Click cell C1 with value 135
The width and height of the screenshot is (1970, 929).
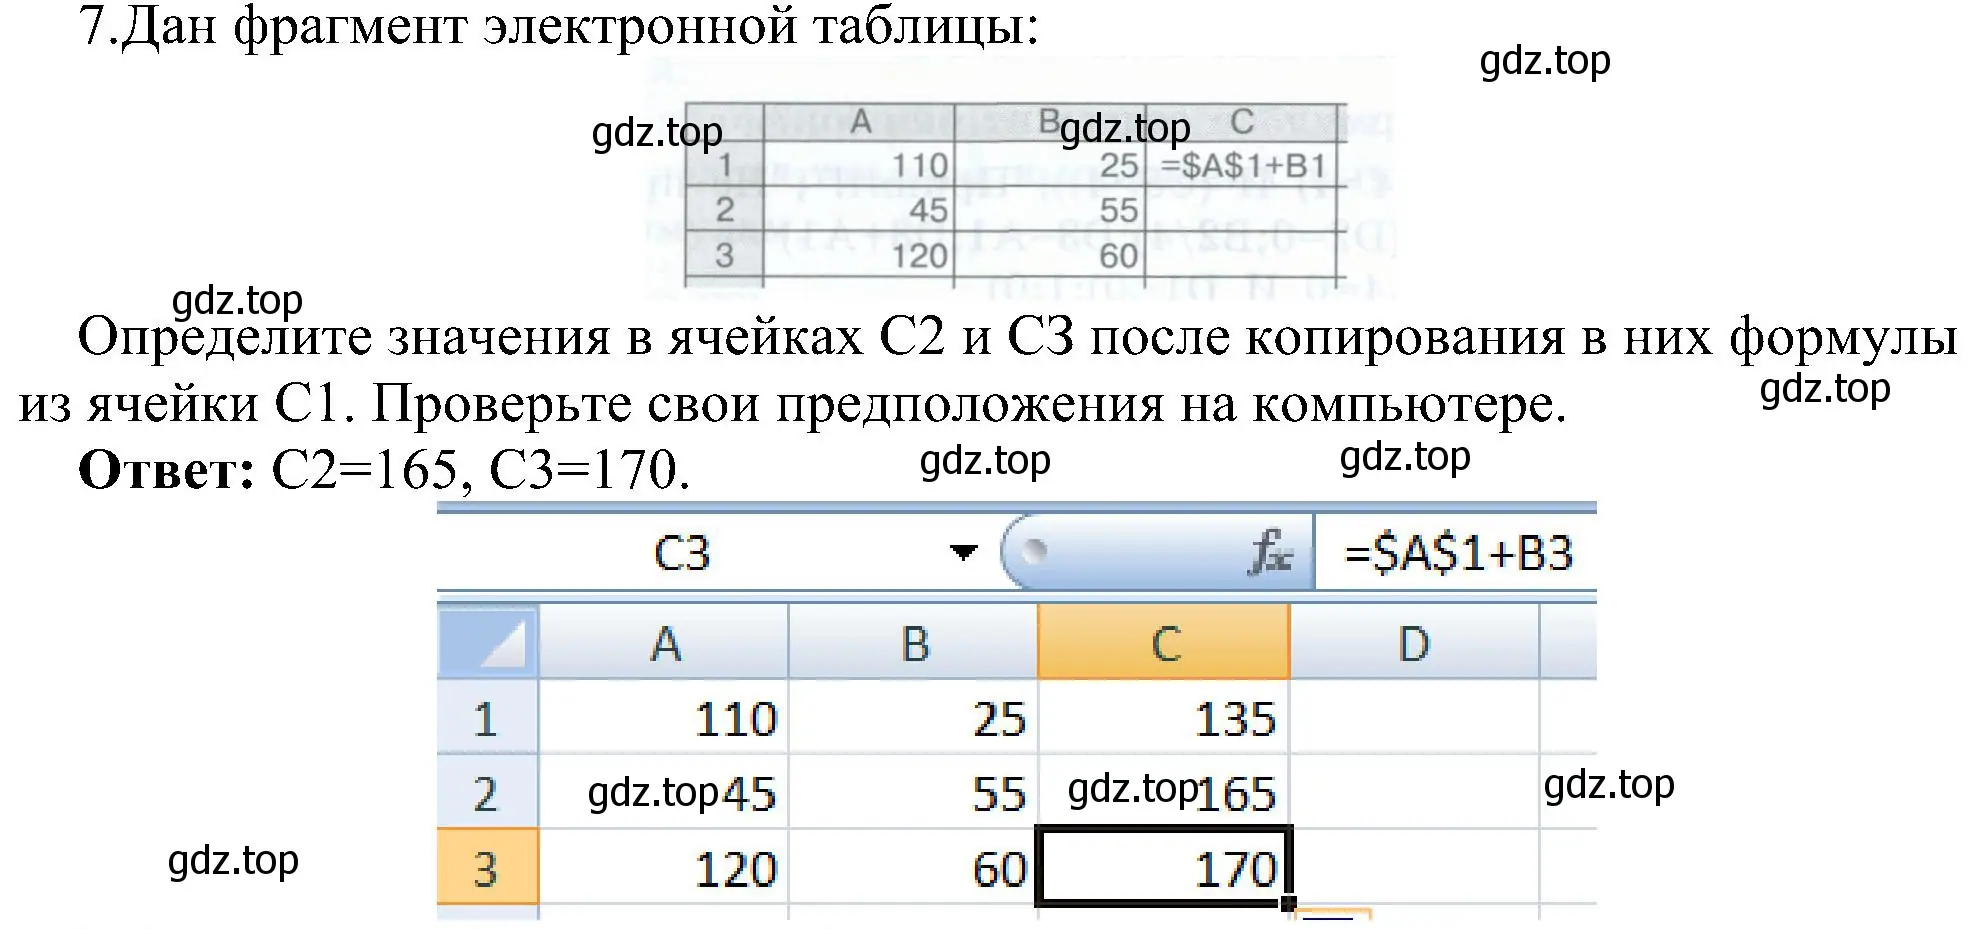[1164, 717]
